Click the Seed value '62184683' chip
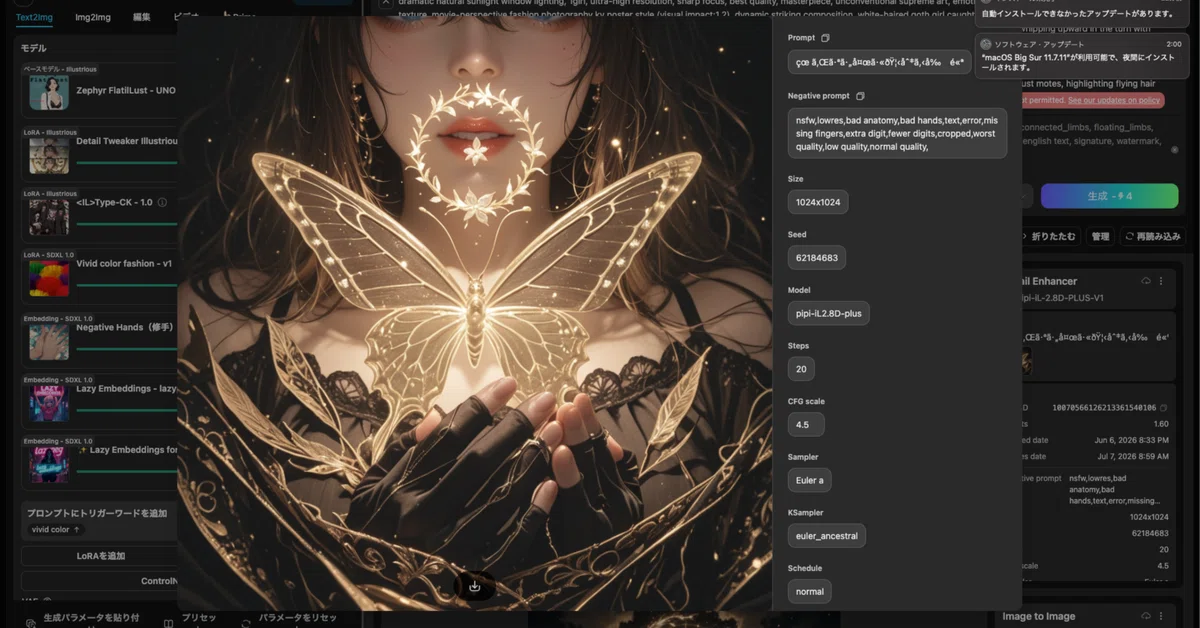 pyautogui.click(x=817, y=257)
